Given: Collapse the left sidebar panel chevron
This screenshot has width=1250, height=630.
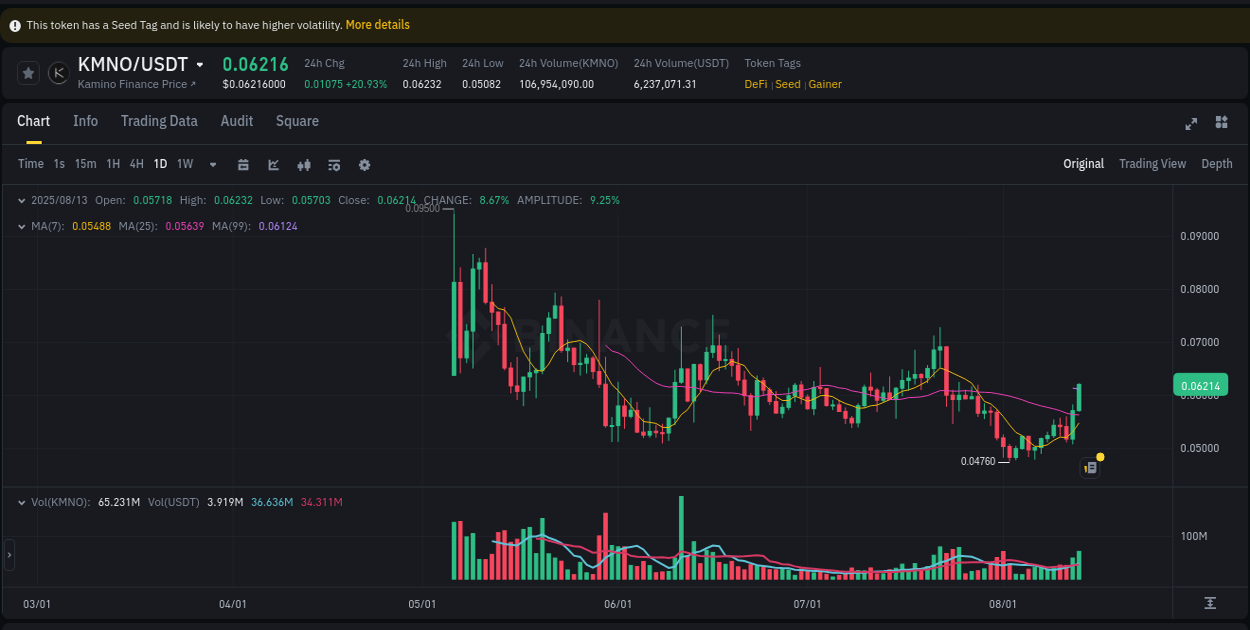Looking at the screenshot, I should [x=9, y=554].
